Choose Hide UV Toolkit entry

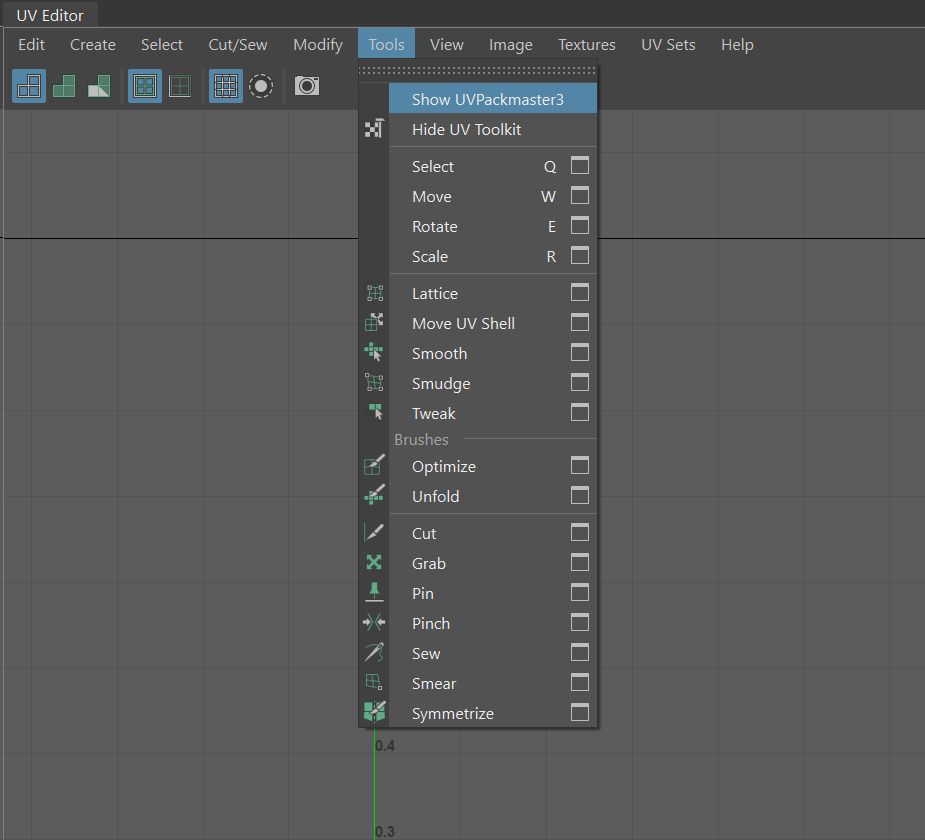click(x=493, y=129)
